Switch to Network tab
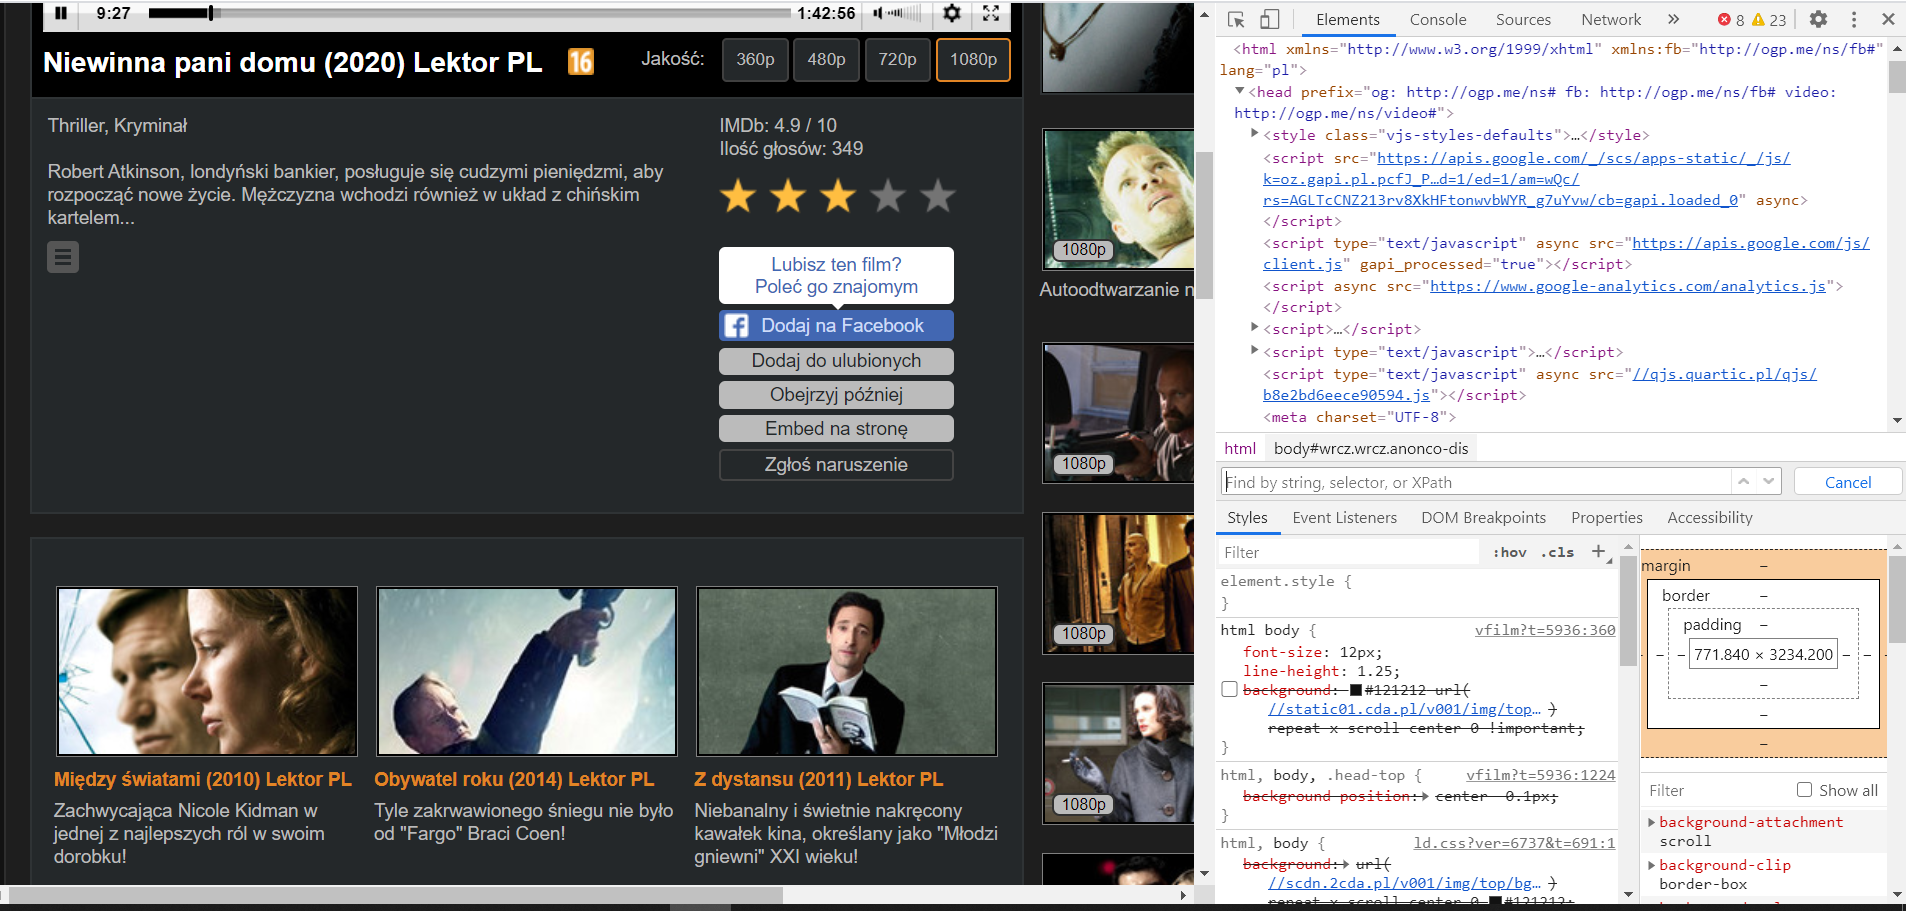The image size is (1906, 911). click(x=1611, y=19)
